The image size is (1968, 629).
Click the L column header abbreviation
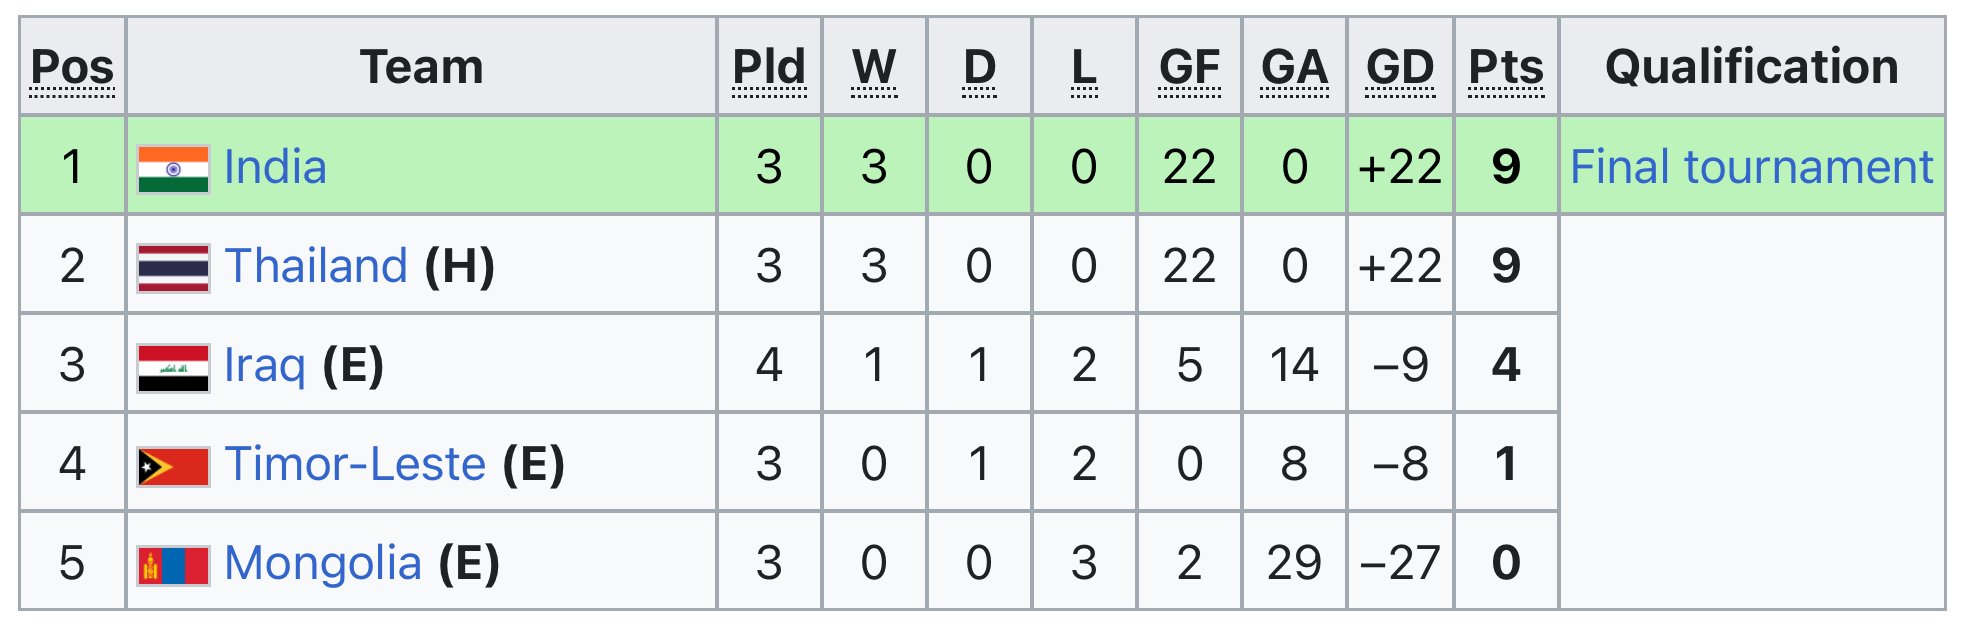pos(1084,68)
